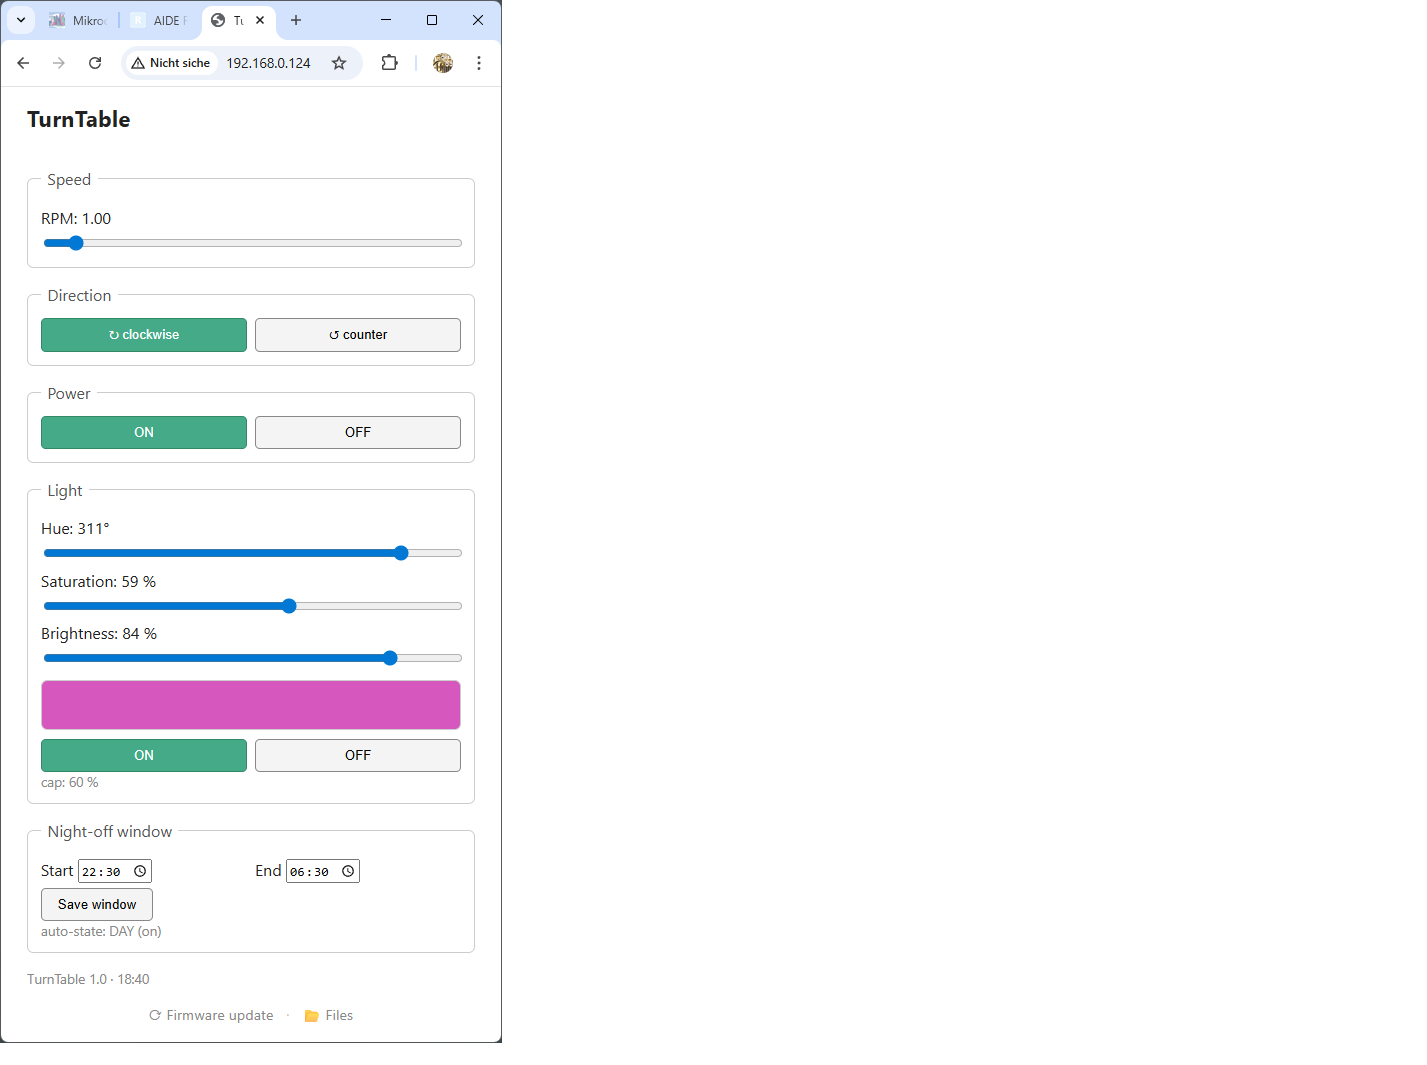1427x1065 pixels.
Task: Open the Chrome profile avatar
Action: point(443,63)
